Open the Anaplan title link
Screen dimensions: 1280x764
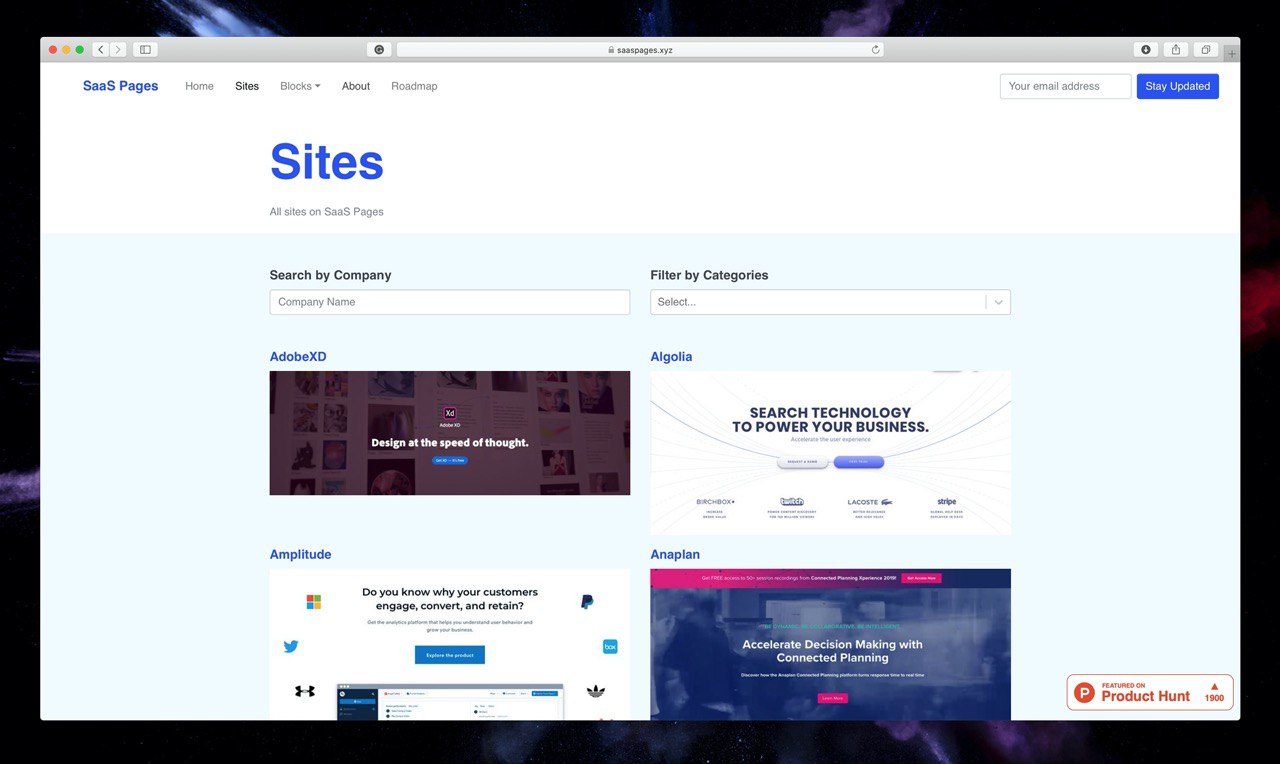pyautogui.click(x=675, y=555)
